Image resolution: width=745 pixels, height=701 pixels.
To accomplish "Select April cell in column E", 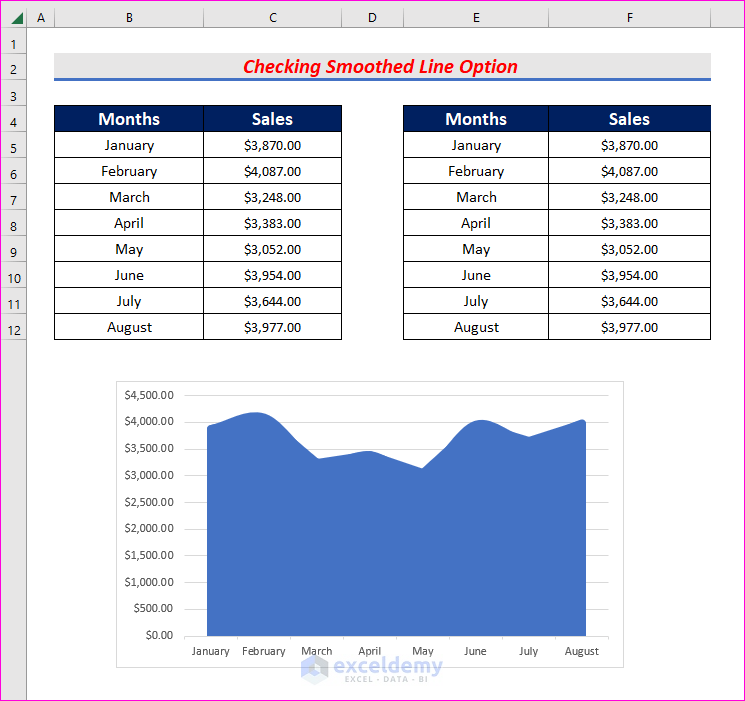I will (x=476, y=223).
